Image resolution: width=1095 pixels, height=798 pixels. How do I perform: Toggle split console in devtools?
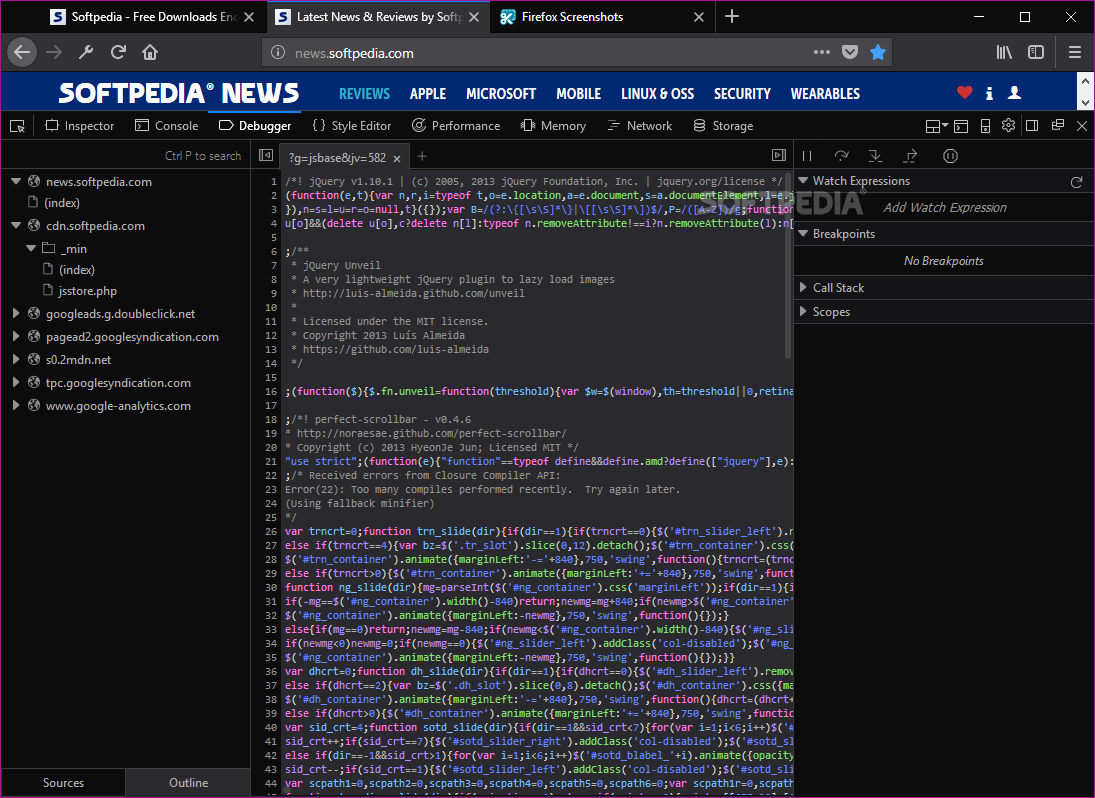[x=962, y=126]
